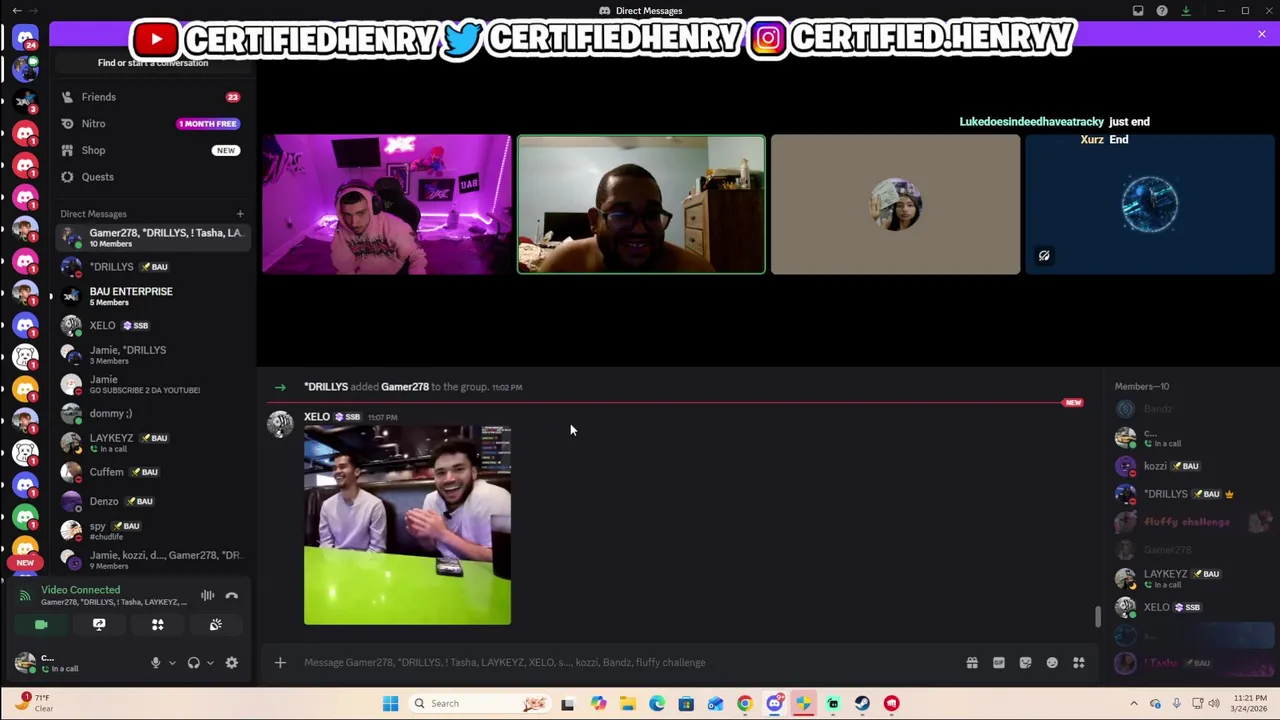
Task: Toggle noise suppression waveform icon
Action: click(207, 596)
